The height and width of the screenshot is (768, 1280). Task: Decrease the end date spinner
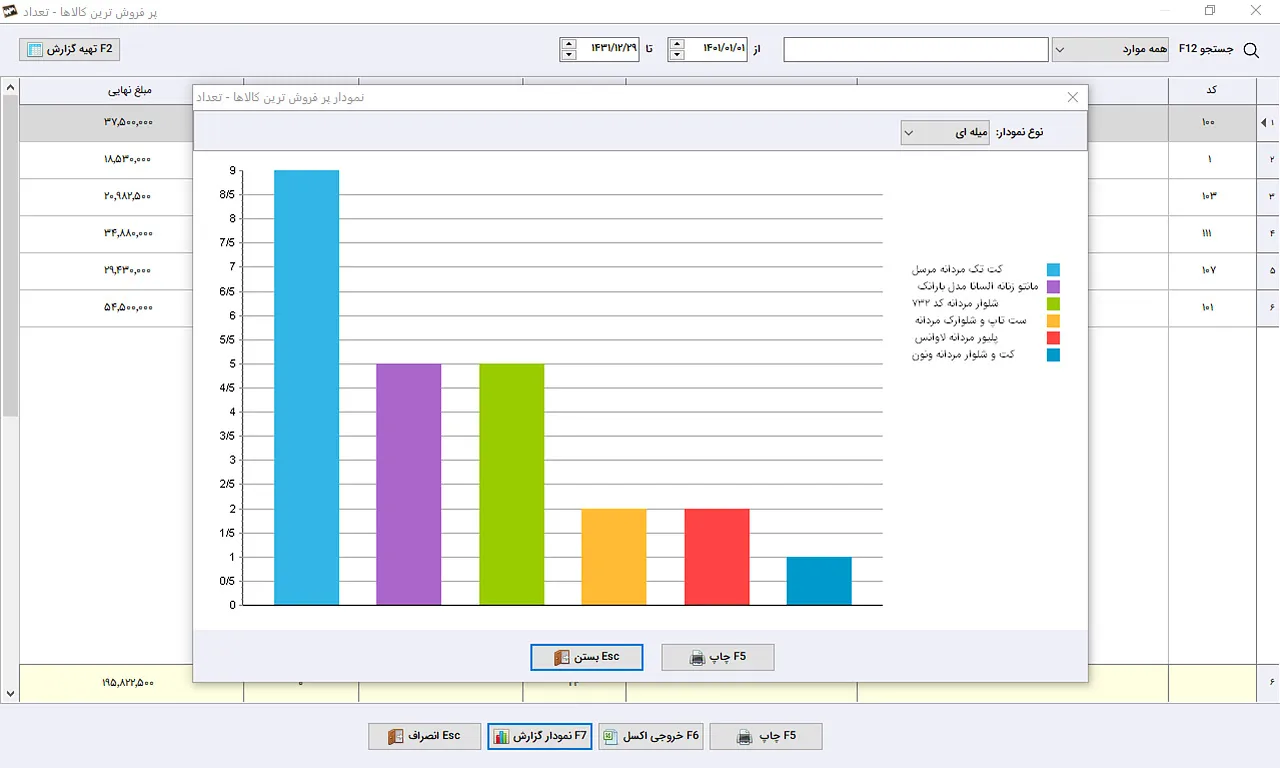(x=569, y=55)
